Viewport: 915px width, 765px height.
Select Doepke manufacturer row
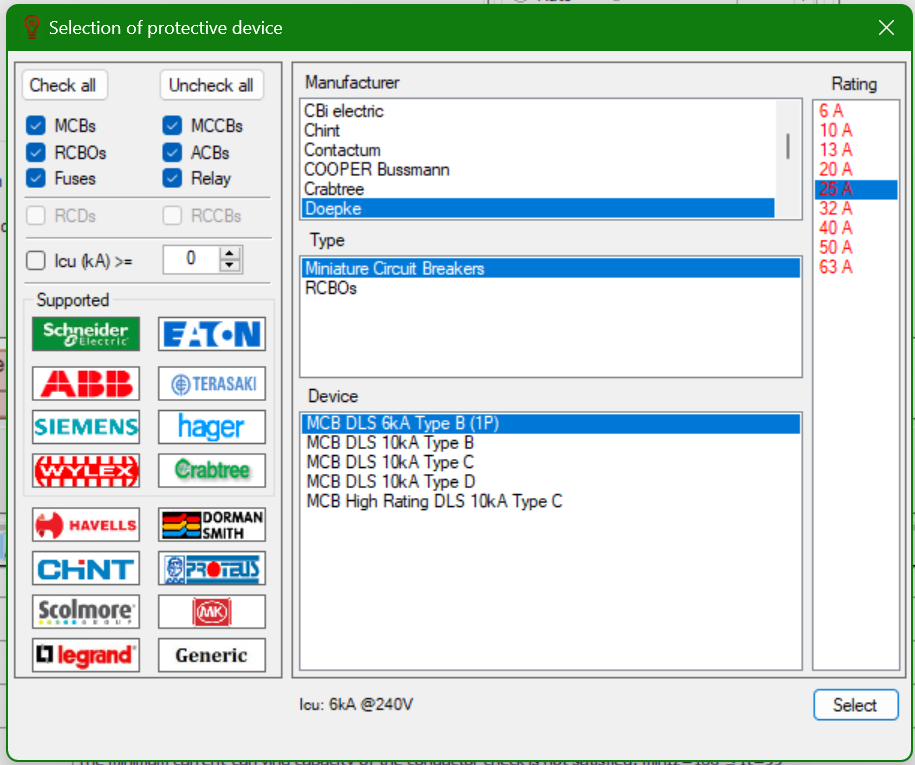click(538, 208)
